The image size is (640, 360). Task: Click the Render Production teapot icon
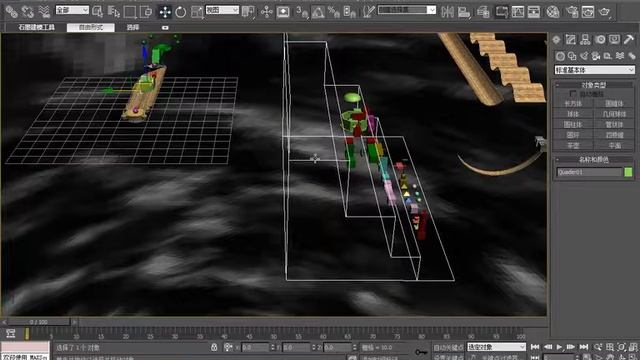coord(604,11)
